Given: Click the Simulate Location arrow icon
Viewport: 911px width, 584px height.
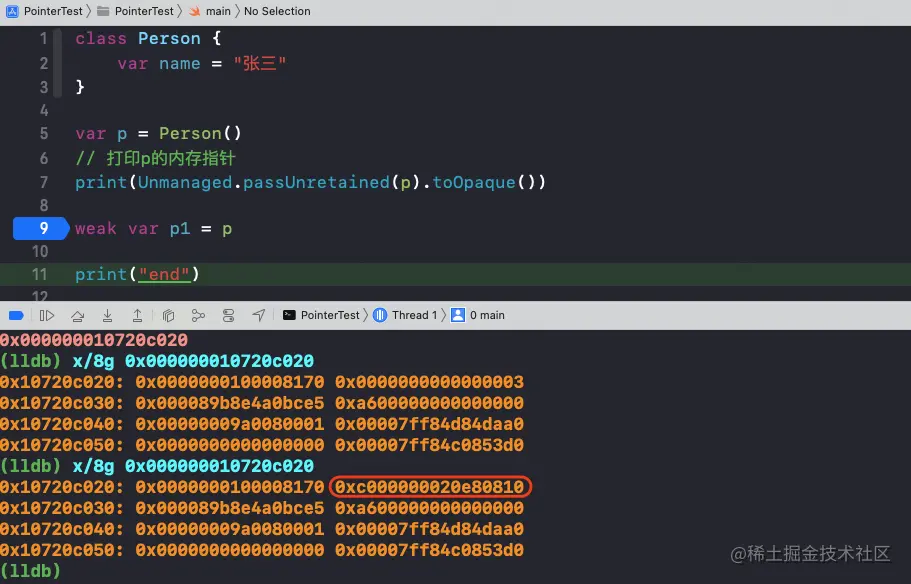Looking at the screenshot, I should click(259, 315).
